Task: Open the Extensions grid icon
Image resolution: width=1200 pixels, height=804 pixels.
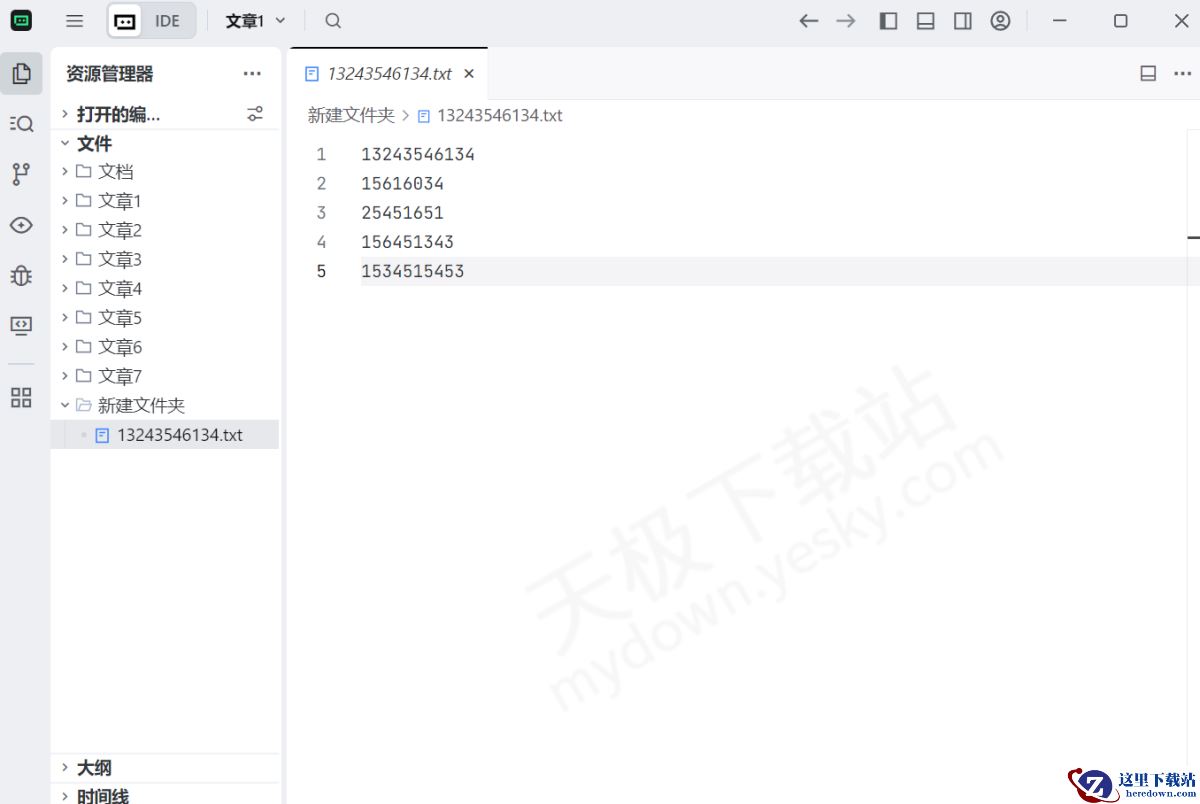Action: (x=21, y=397)
